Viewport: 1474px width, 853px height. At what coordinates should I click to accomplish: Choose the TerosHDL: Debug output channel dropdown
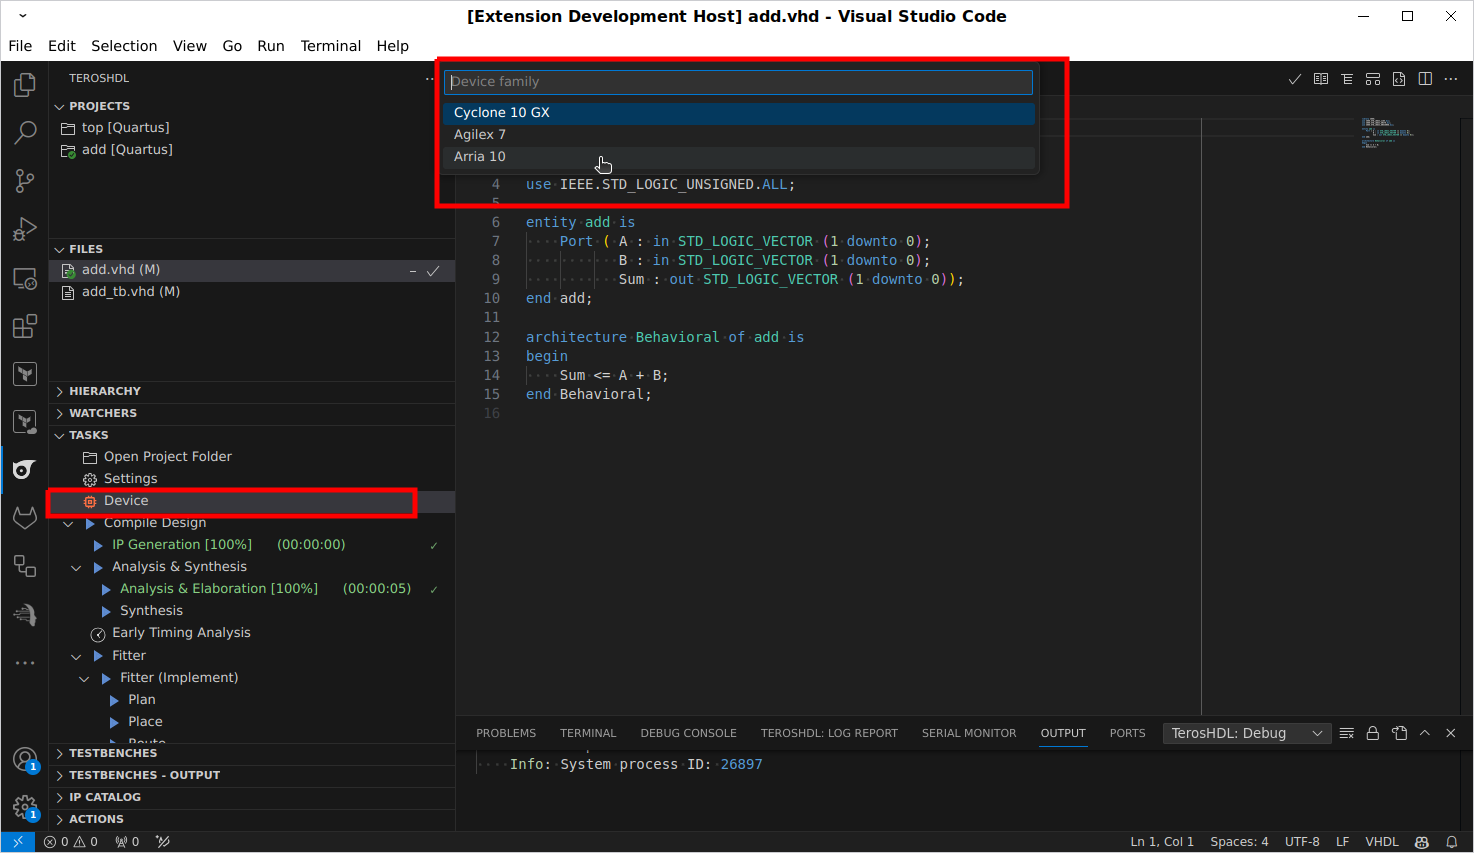(1247, 733)
